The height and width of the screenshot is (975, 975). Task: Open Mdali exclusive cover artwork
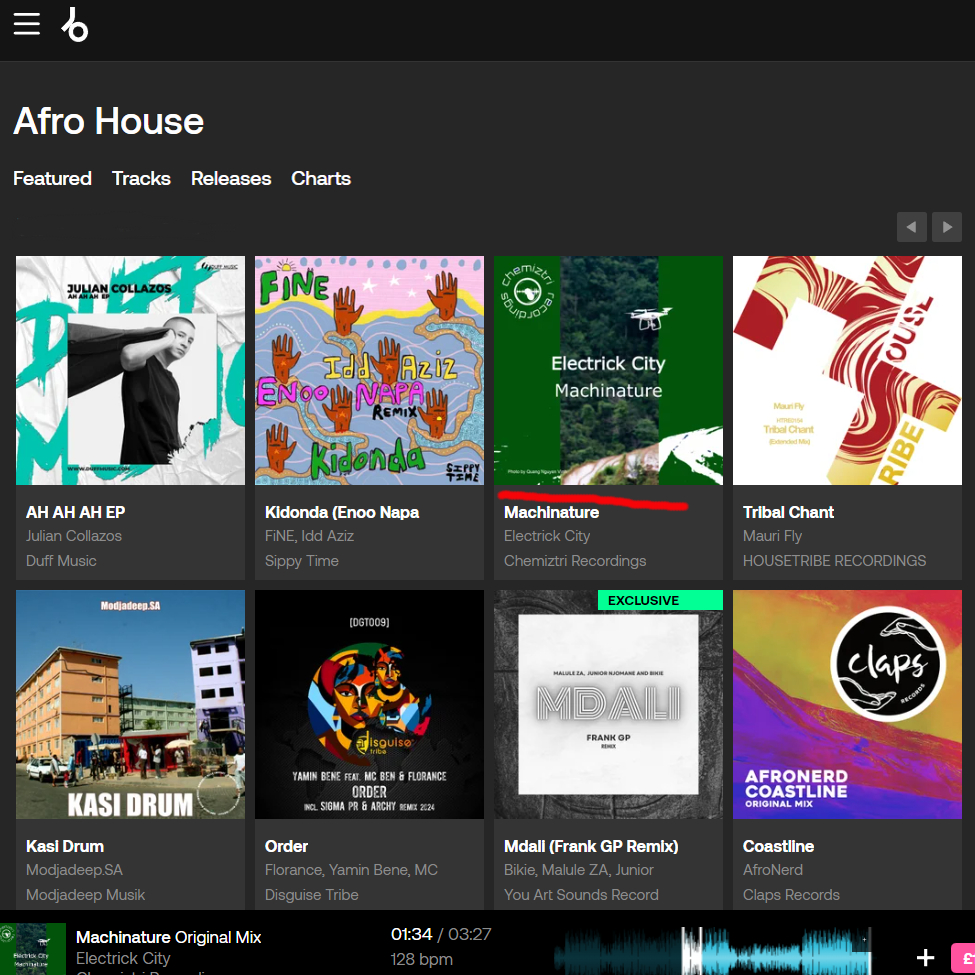(x=608, y=705)
